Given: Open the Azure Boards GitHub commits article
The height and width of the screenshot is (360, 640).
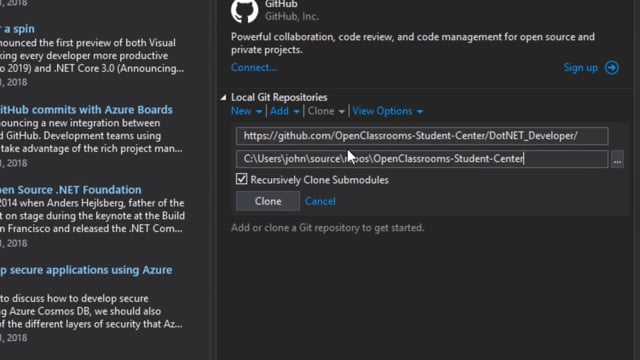Looking at the screenshot, I should [x=86, y=110].
